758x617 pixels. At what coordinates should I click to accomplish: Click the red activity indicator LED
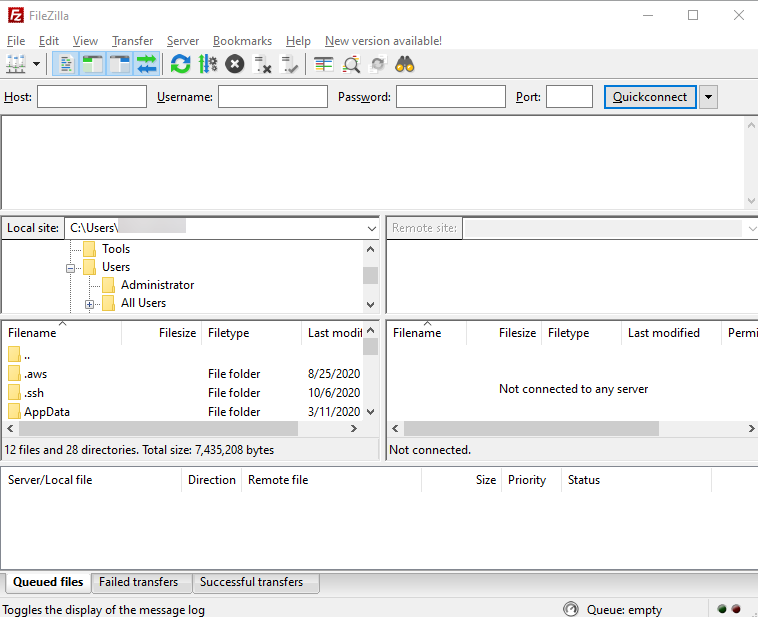(x=736, y=609)
